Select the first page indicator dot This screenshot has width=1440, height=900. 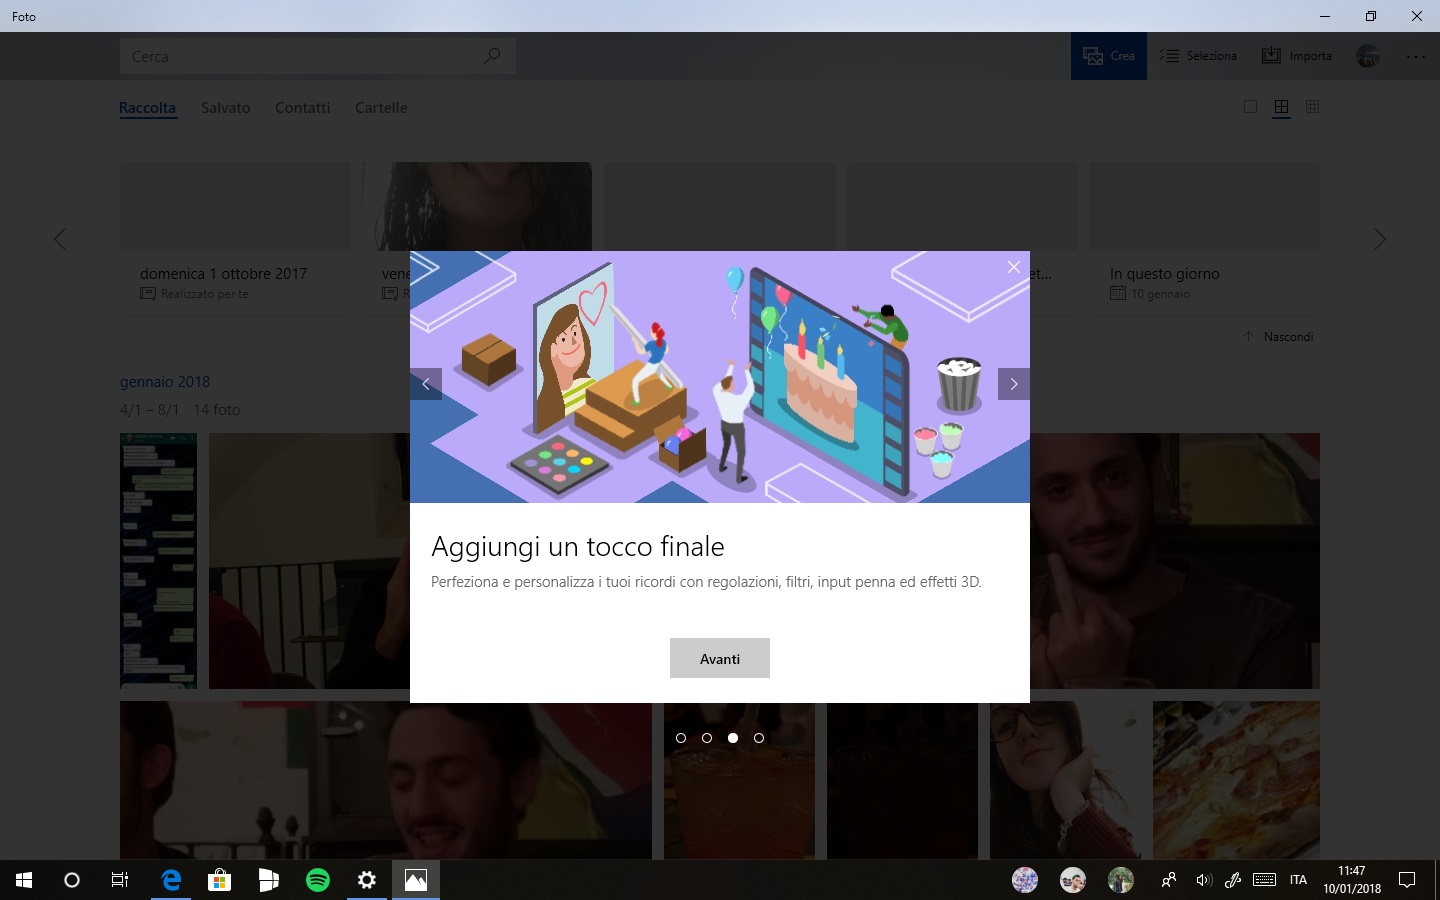coord(681,738)
